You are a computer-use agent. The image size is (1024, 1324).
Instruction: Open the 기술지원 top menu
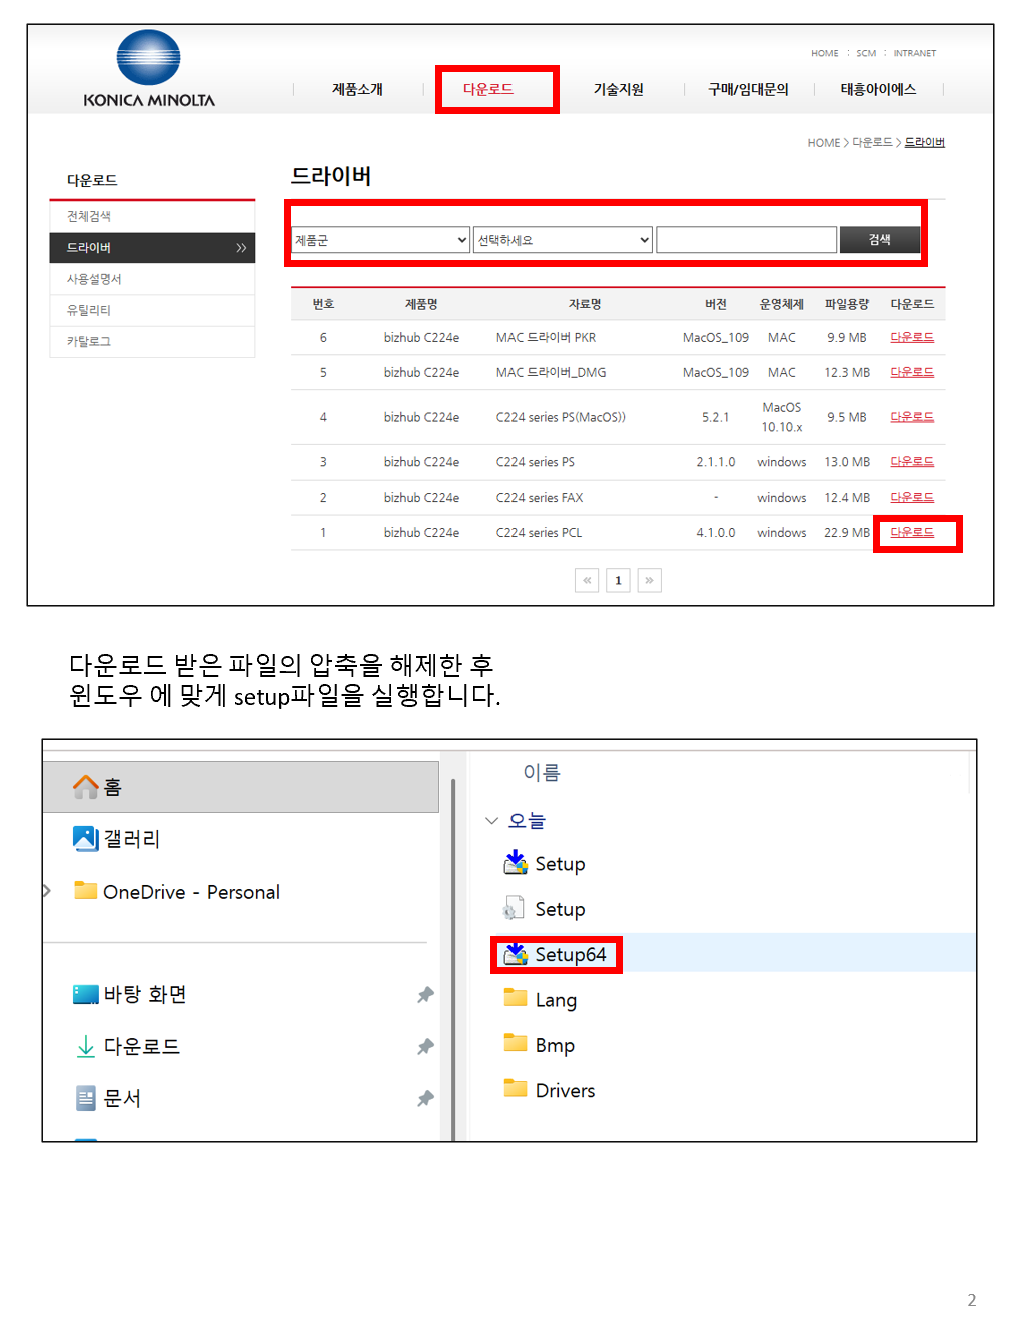tap(618, 89)
